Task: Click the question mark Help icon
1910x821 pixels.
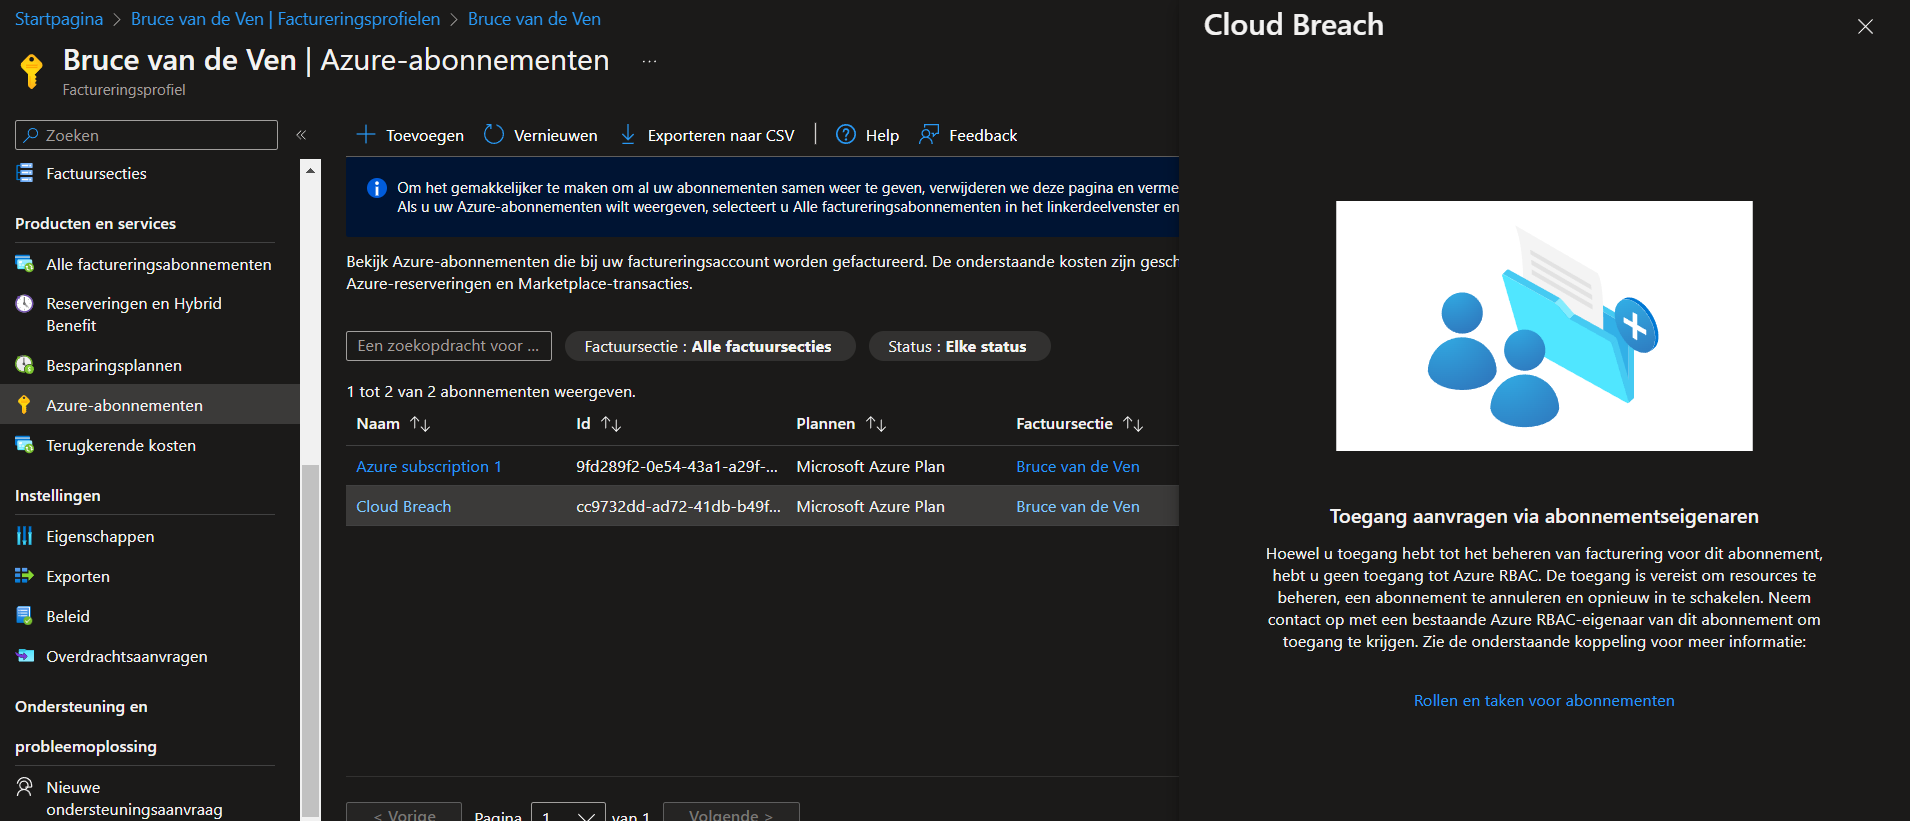Action: click(x=846, y=134)
